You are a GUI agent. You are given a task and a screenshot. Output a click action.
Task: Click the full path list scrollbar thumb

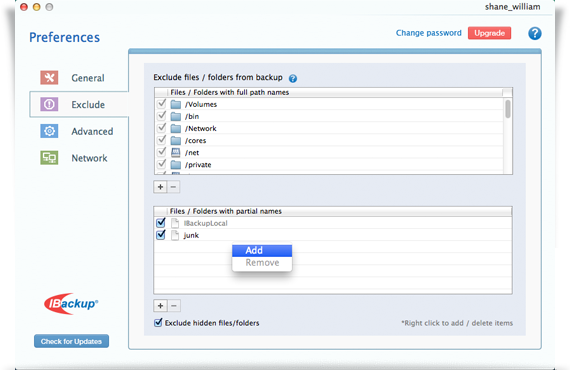click(508, 109)
